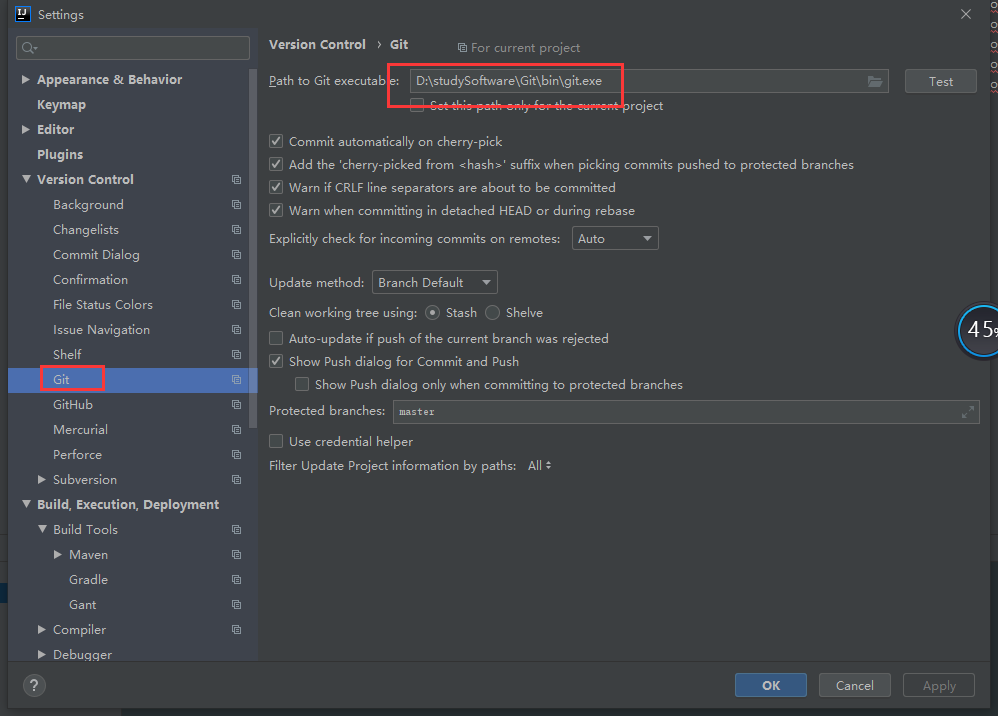
Task: Click the help question mark icon
Action: tap(34, 685)
